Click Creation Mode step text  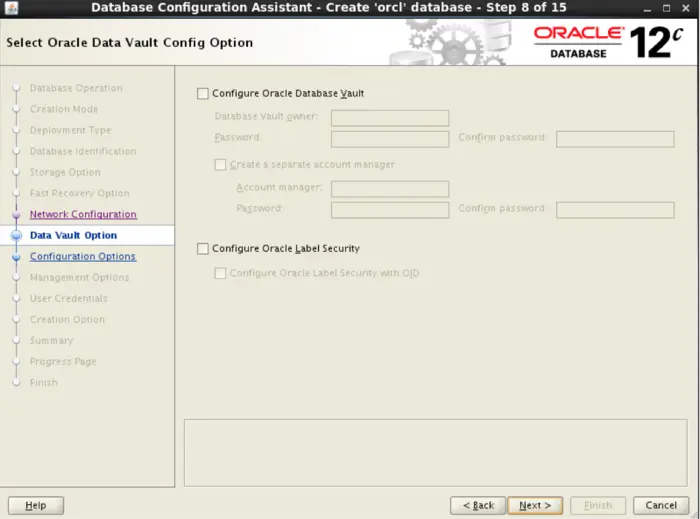tap(64, 109)
